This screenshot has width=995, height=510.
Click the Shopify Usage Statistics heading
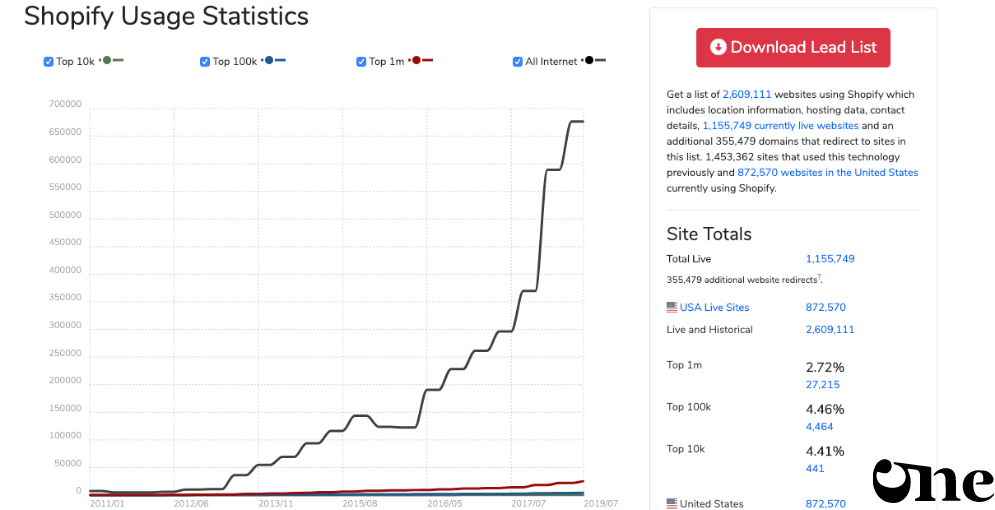pos(166,16)
